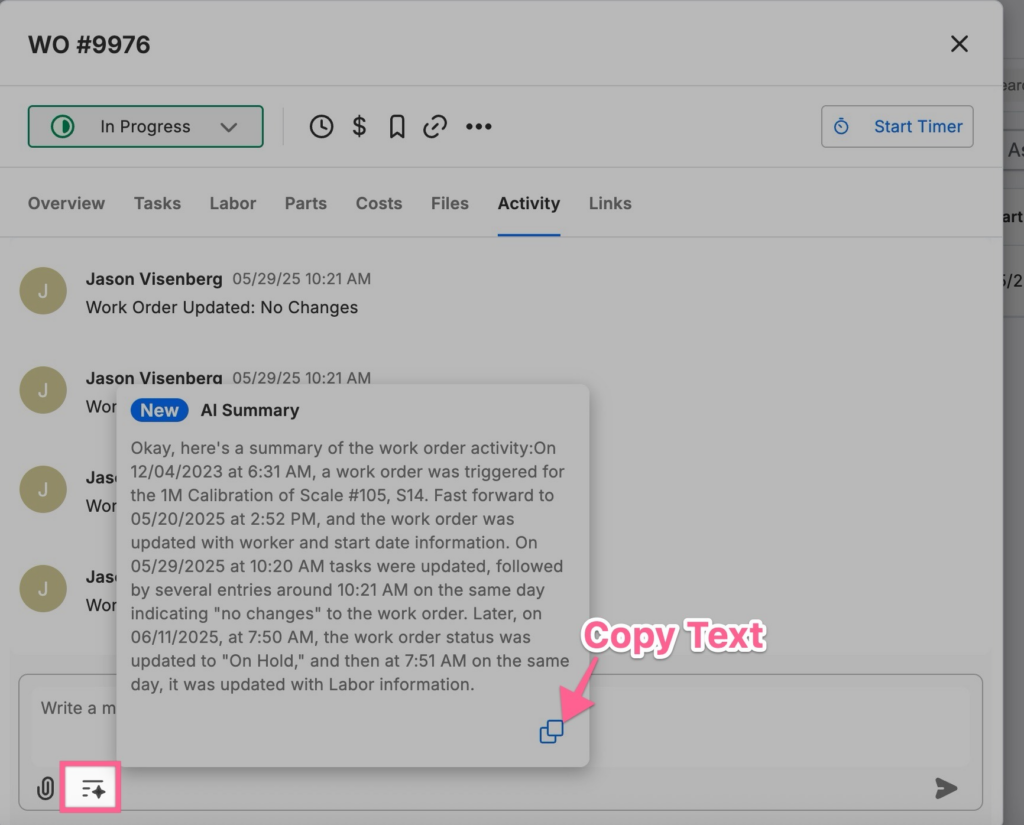Send the message with arrow icon
The width and height of the screenshot is (1024, 825).
[945, 789]
